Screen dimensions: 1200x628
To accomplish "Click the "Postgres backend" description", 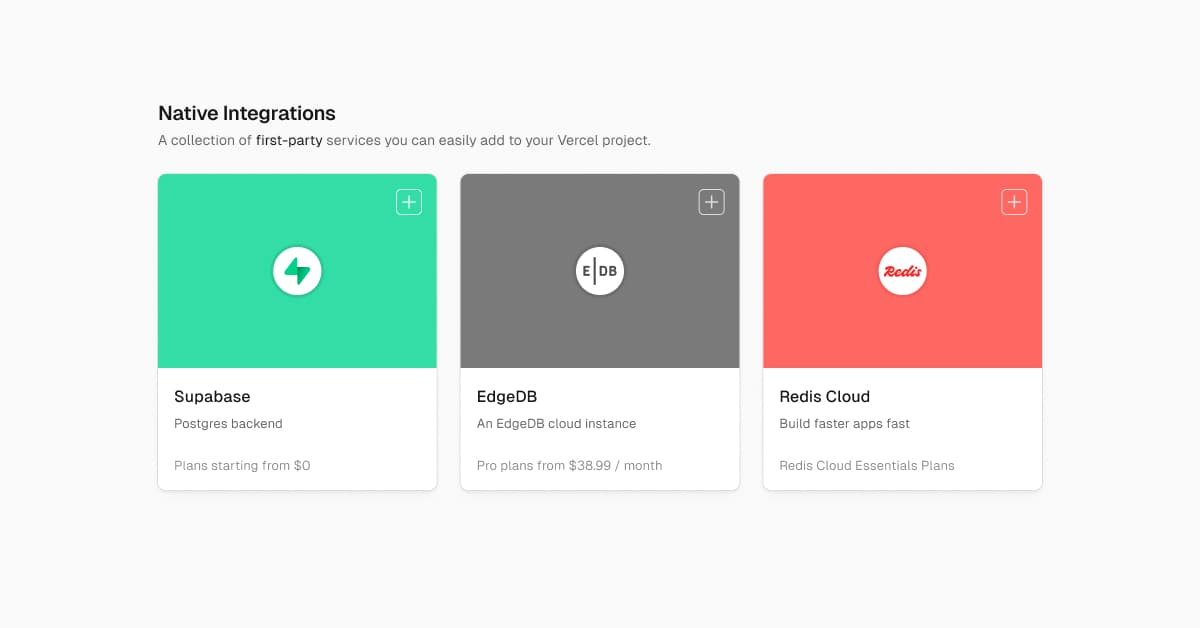I will click(x=228, y=424).
